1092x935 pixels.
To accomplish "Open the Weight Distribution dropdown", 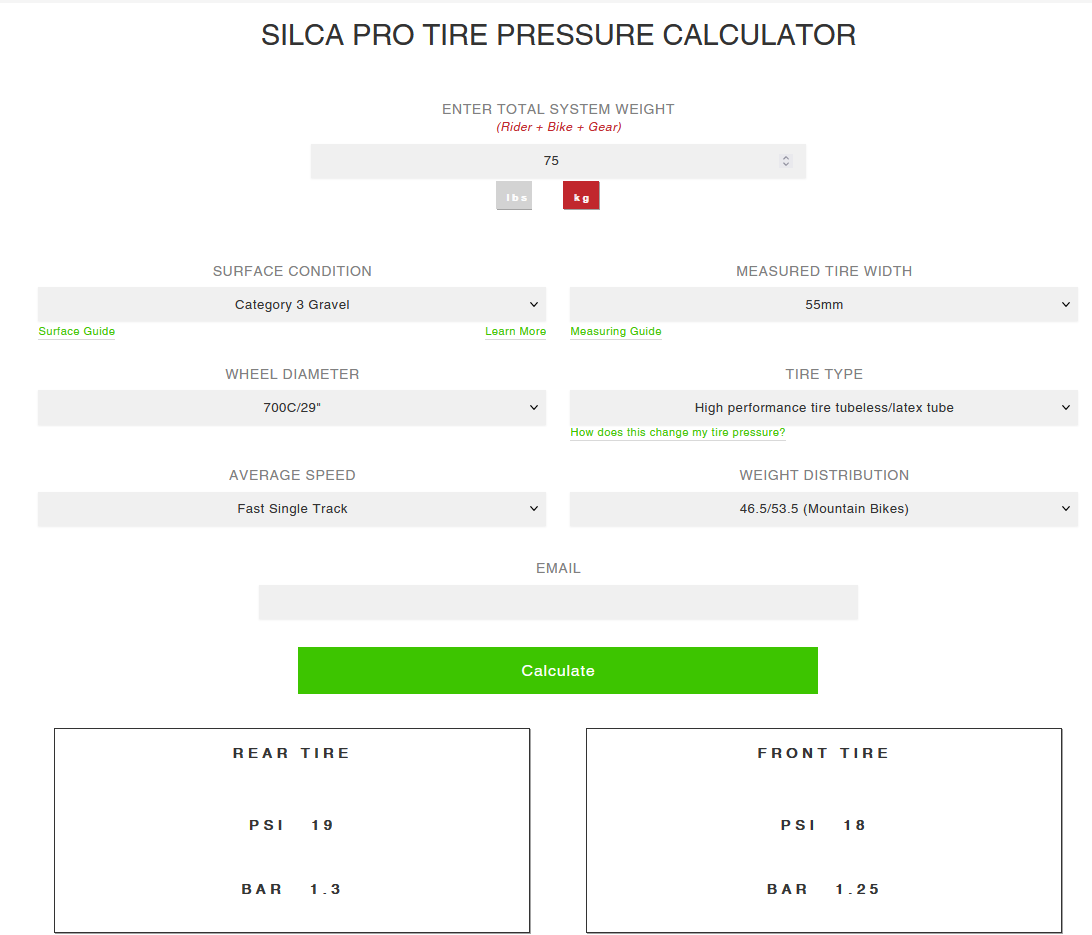I will tap(824, 509).
